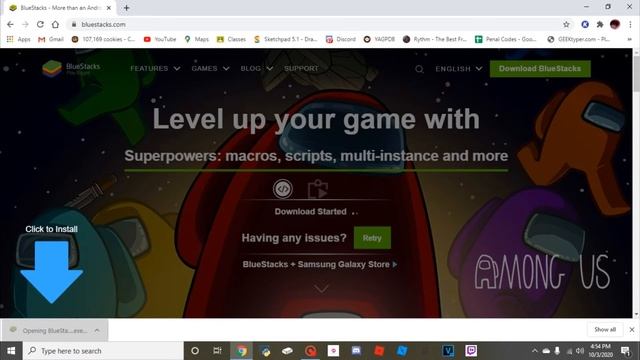Open Discord from the taskbar
Viewport: 640px width, 360px height.
(x=356, y=351)
